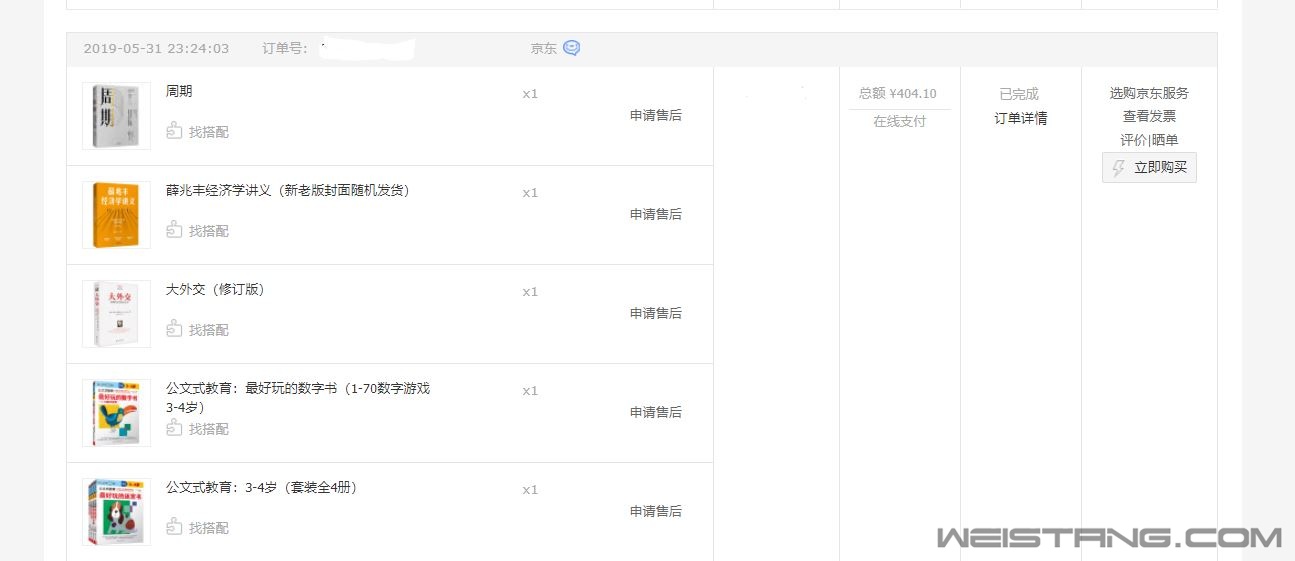Click 申请售后 for 最好玩的数字书
Viewport: 1295px width, 561px height.
(x=656, y=412)
